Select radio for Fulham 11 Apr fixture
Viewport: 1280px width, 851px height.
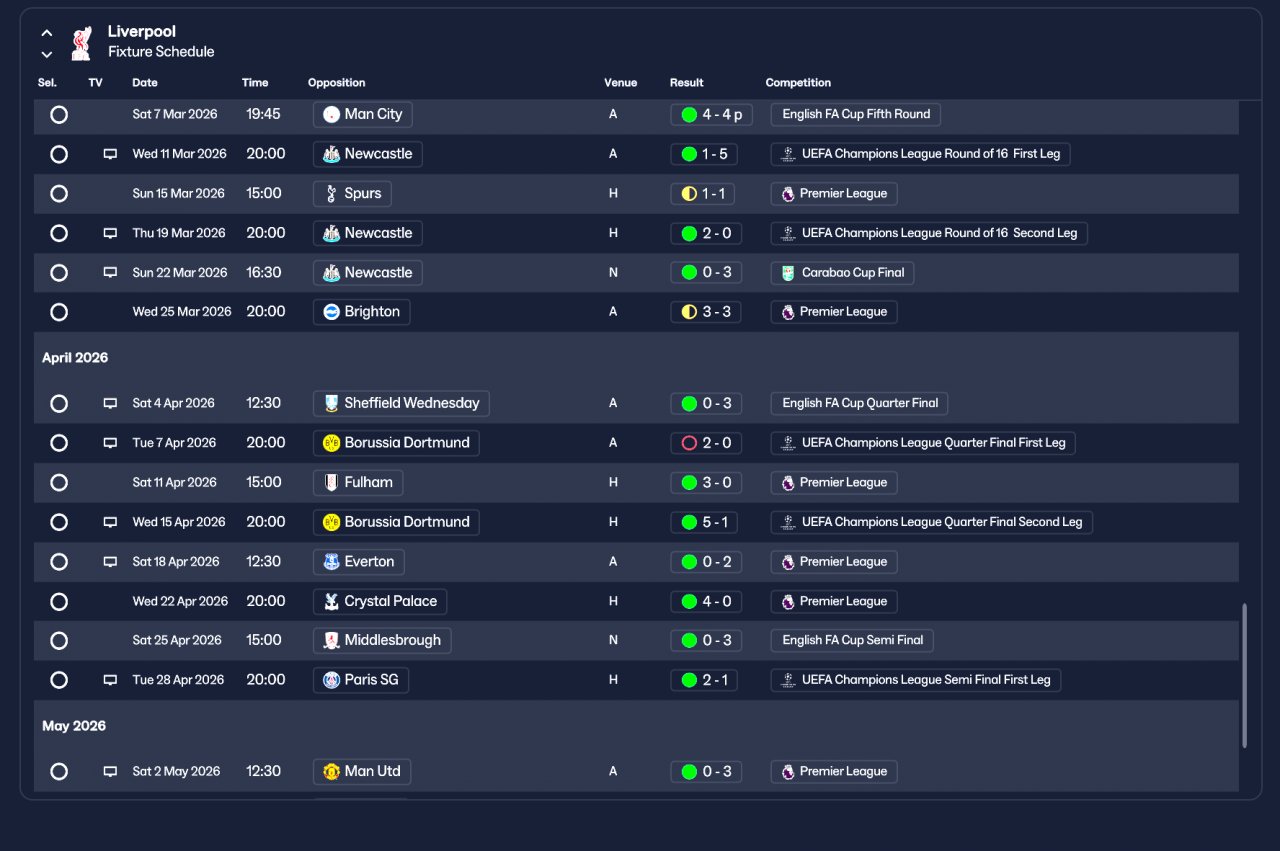pyautogui.click(x=59, y=482)
